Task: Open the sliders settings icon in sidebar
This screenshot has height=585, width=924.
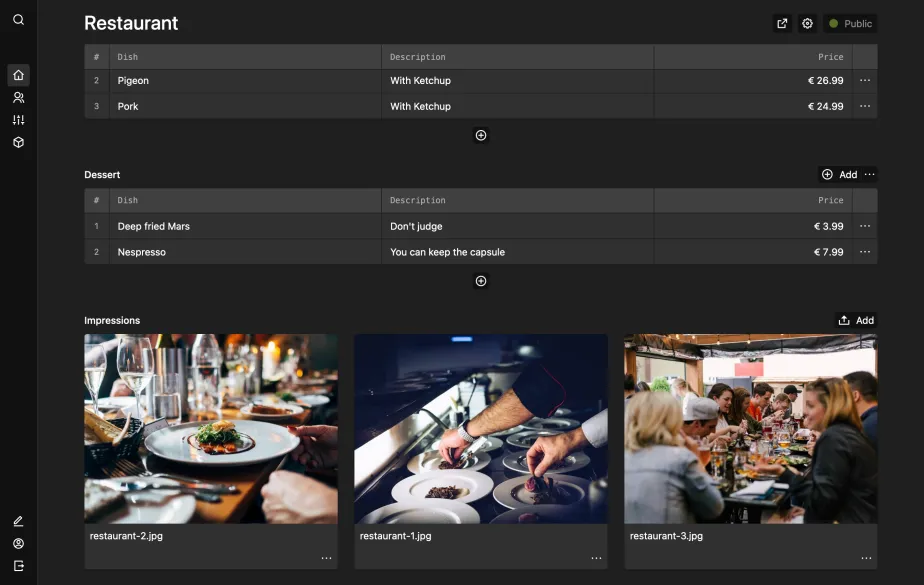Action: (x=18, y=120)
